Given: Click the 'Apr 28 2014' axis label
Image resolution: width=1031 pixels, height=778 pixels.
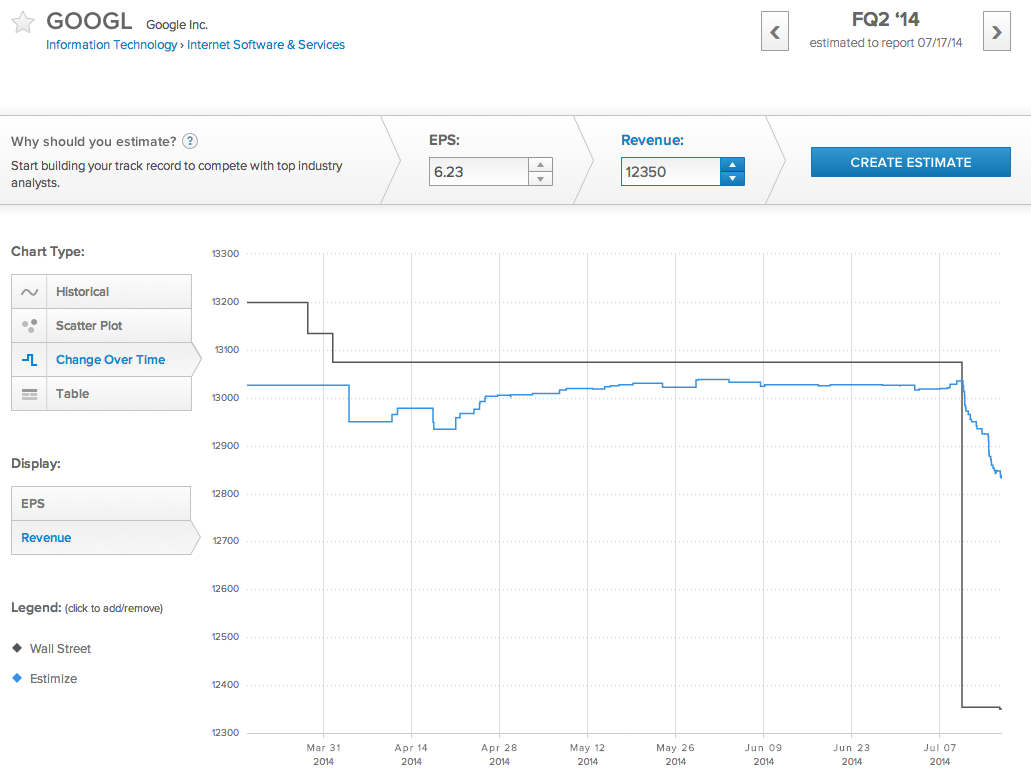Looking at the screenshot, I should (499, 754).
